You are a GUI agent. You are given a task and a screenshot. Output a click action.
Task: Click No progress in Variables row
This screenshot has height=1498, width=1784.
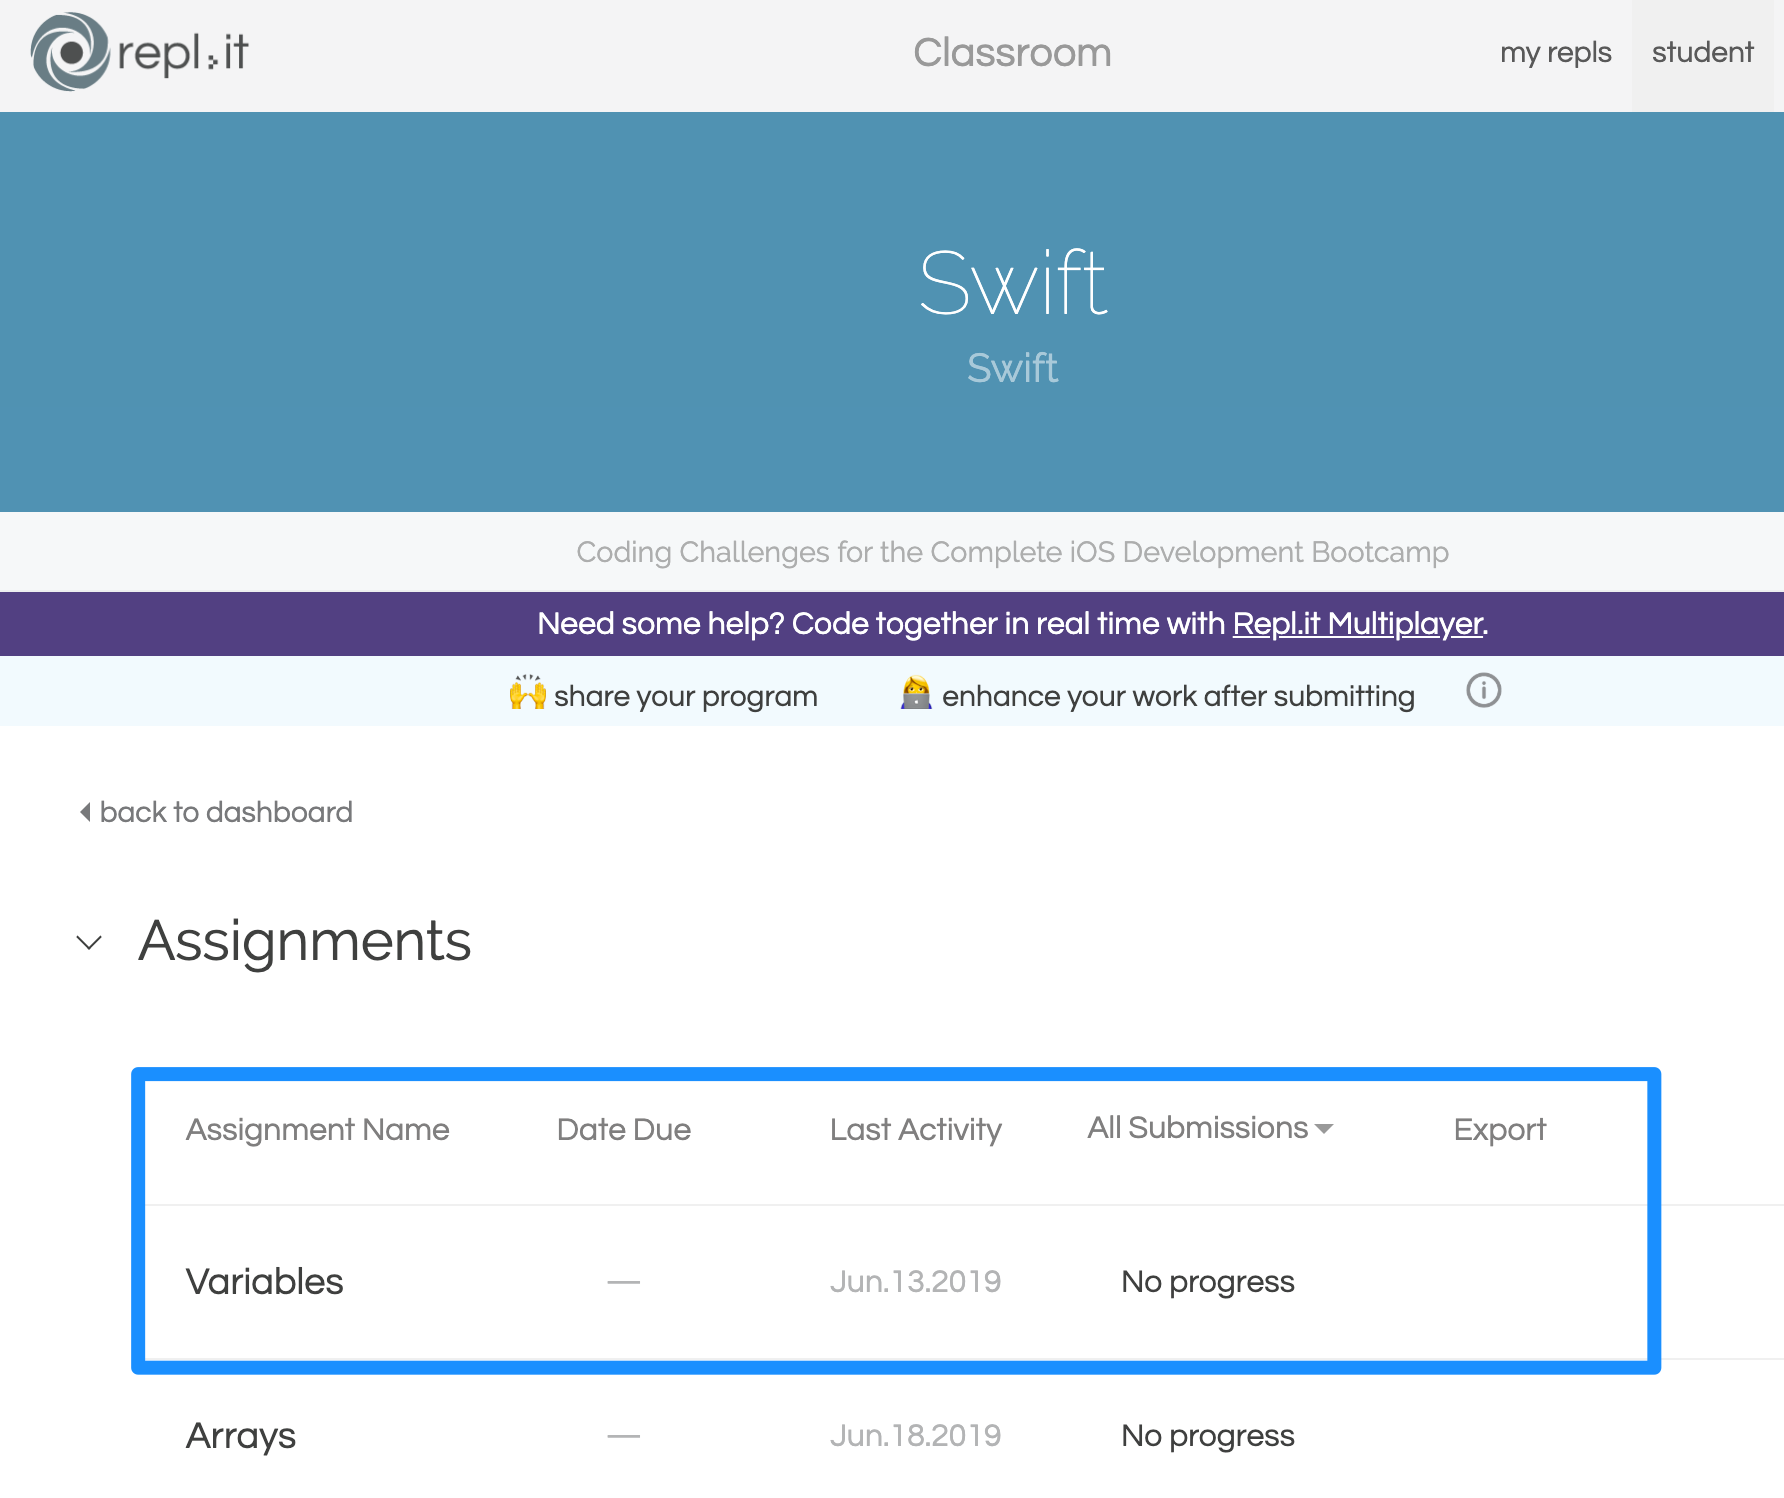pyautogui.click(x=1208, y=1282)
